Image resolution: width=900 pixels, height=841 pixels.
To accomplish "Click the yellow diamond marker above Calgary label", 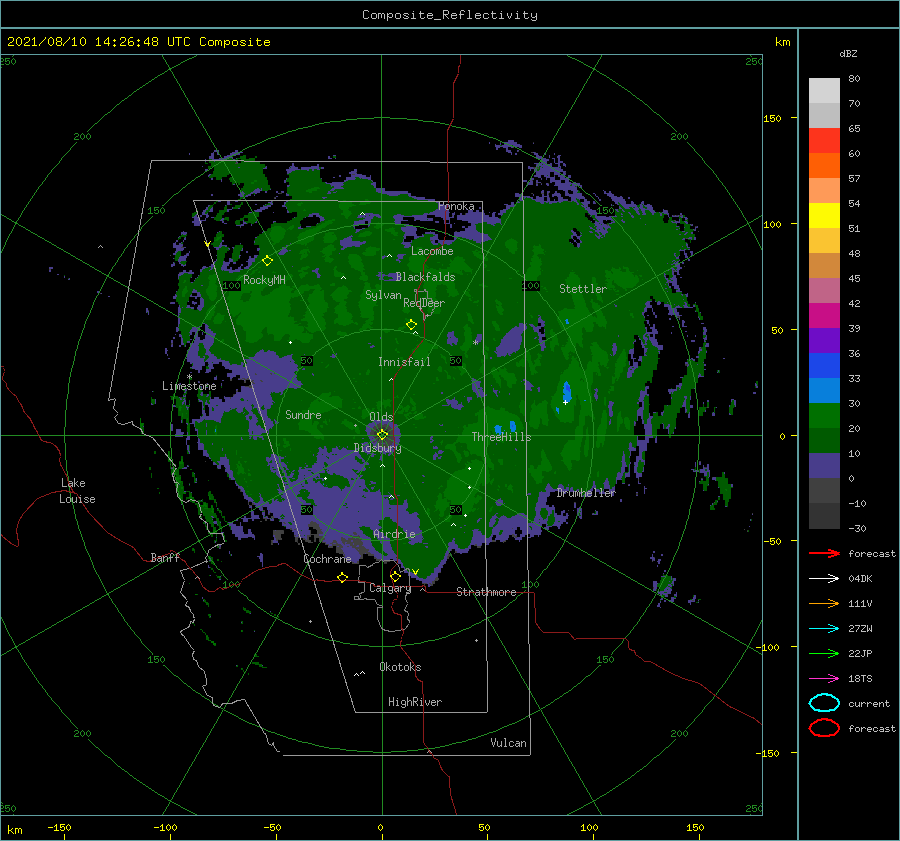I will click(x=395, y=576).
